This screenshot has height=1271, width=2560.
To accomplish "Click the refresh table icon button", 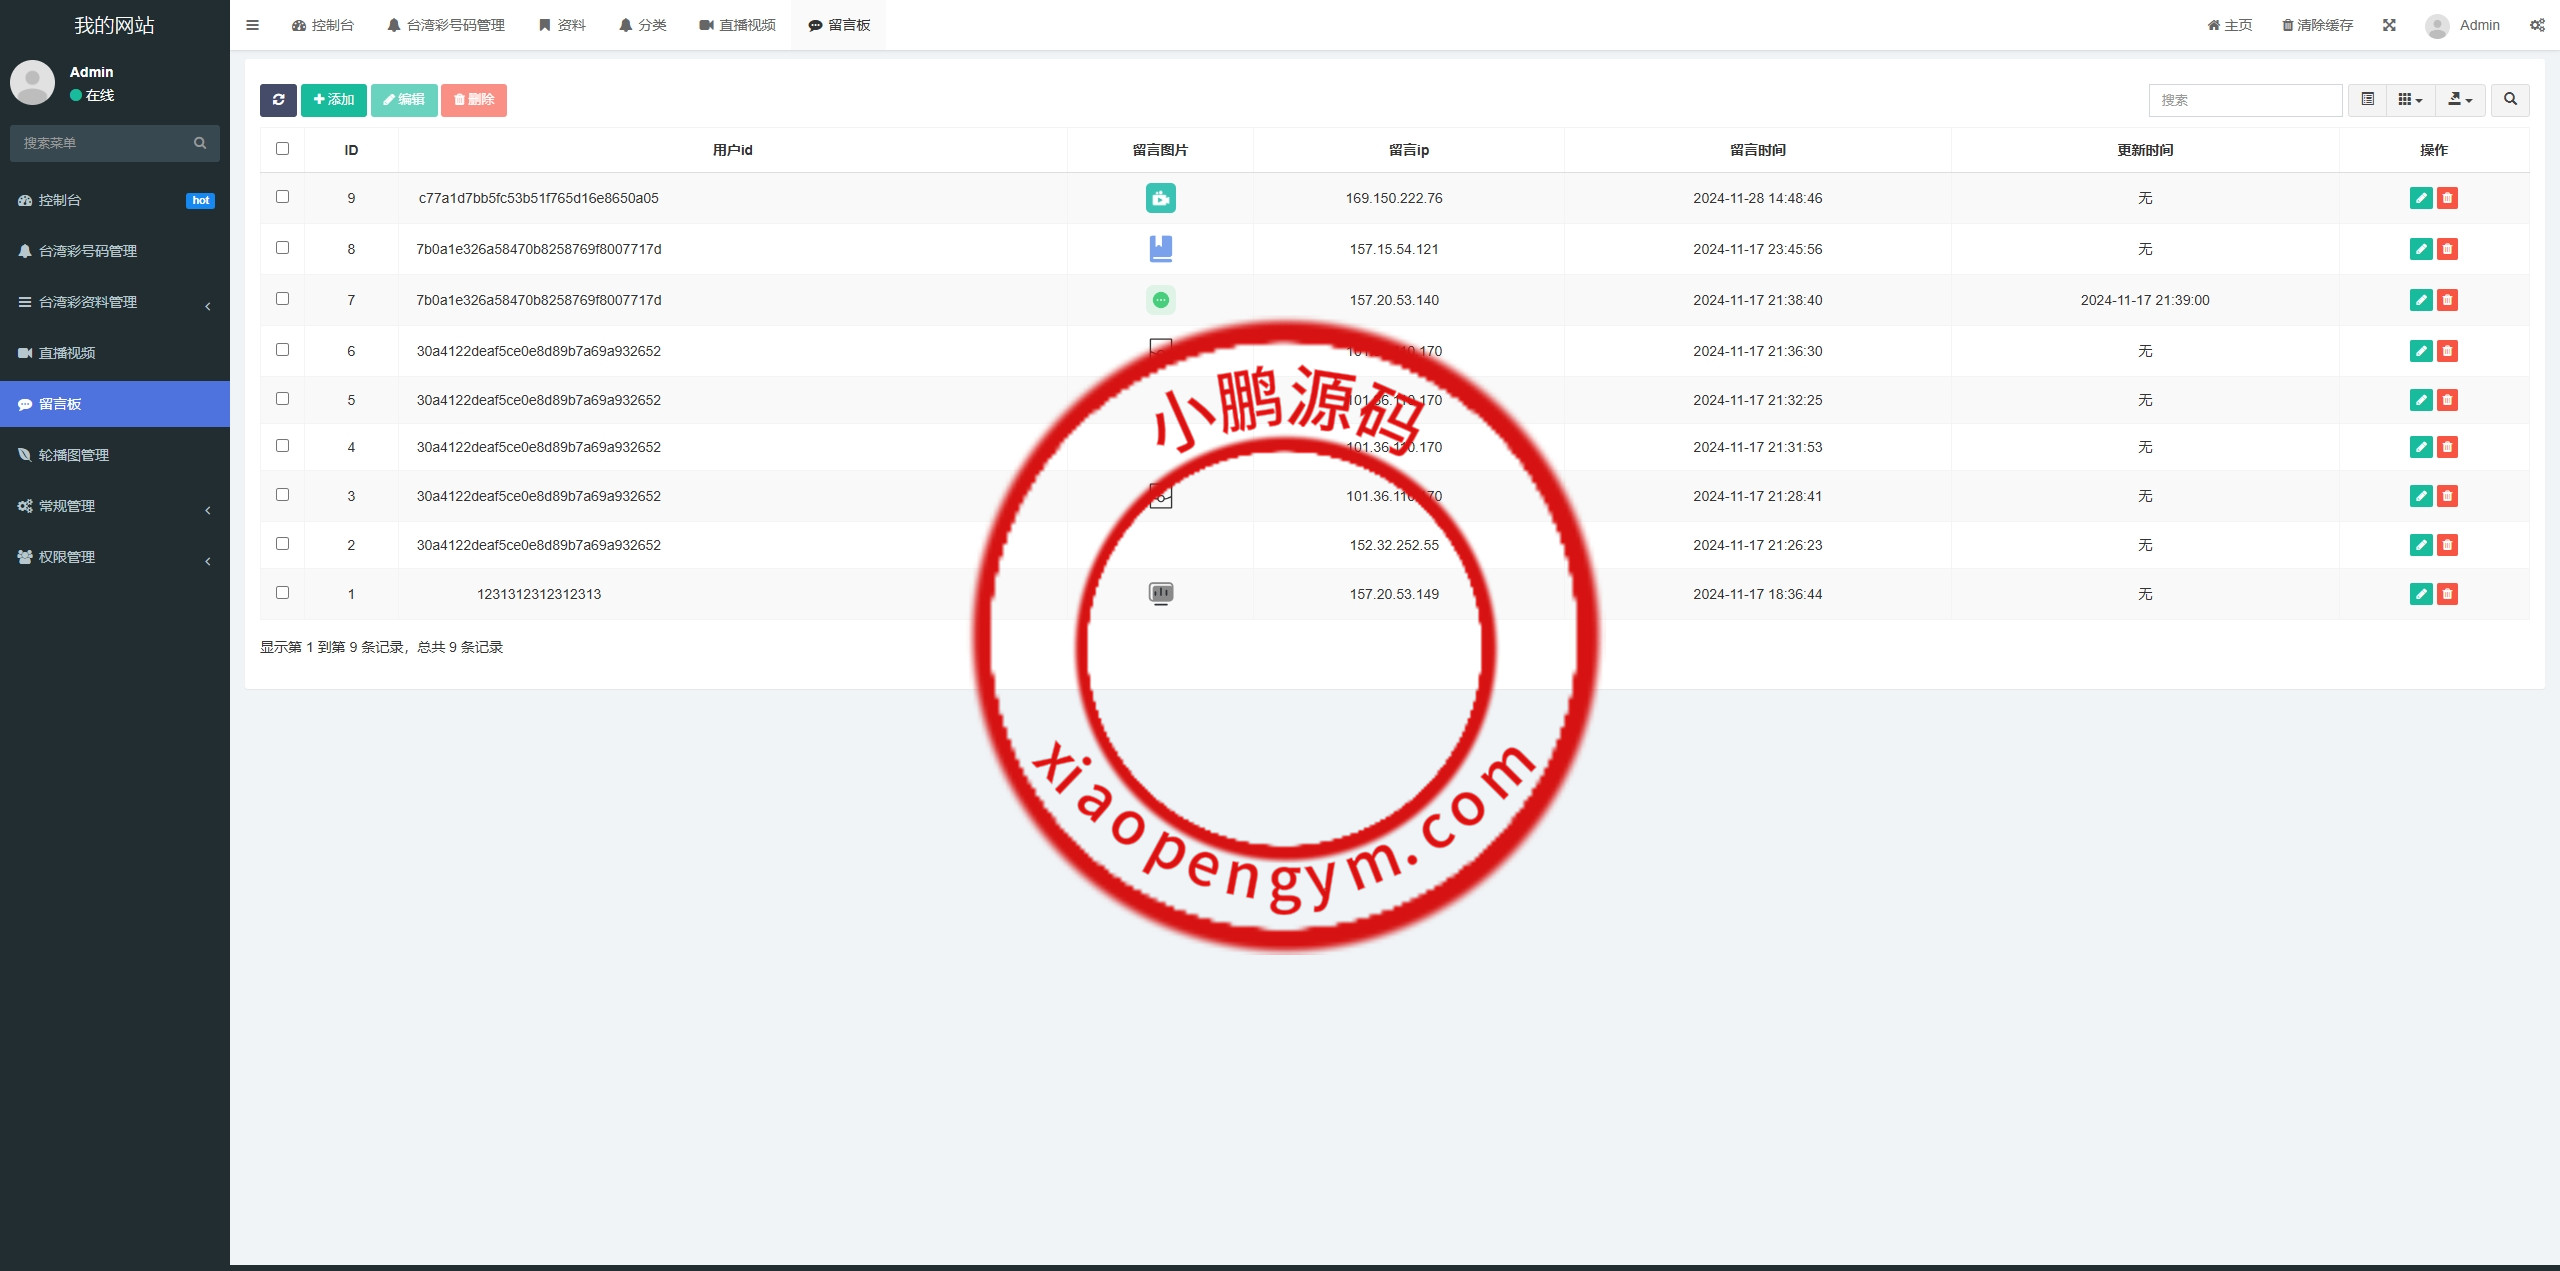I will point(278,100).
